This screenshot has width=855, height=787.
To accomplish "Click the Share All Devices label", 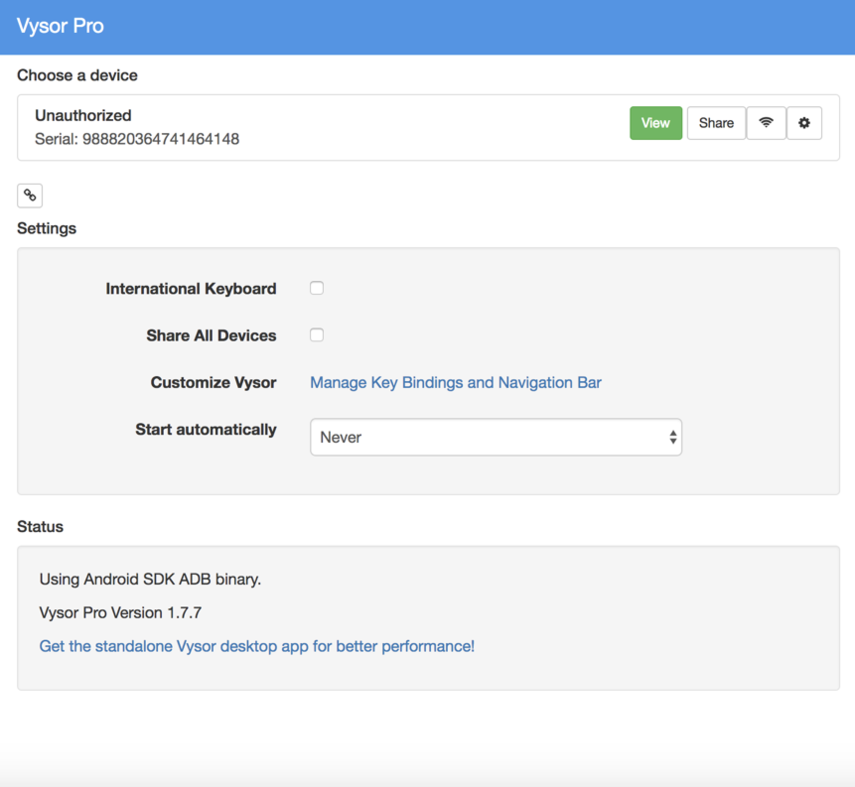I will 211,336.
